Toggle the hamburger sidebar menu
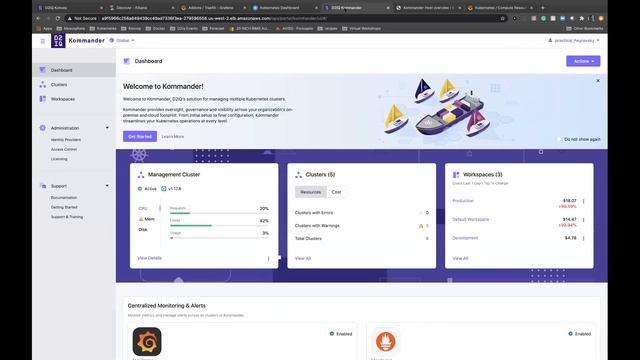640x360 pixels. point(42,41)
